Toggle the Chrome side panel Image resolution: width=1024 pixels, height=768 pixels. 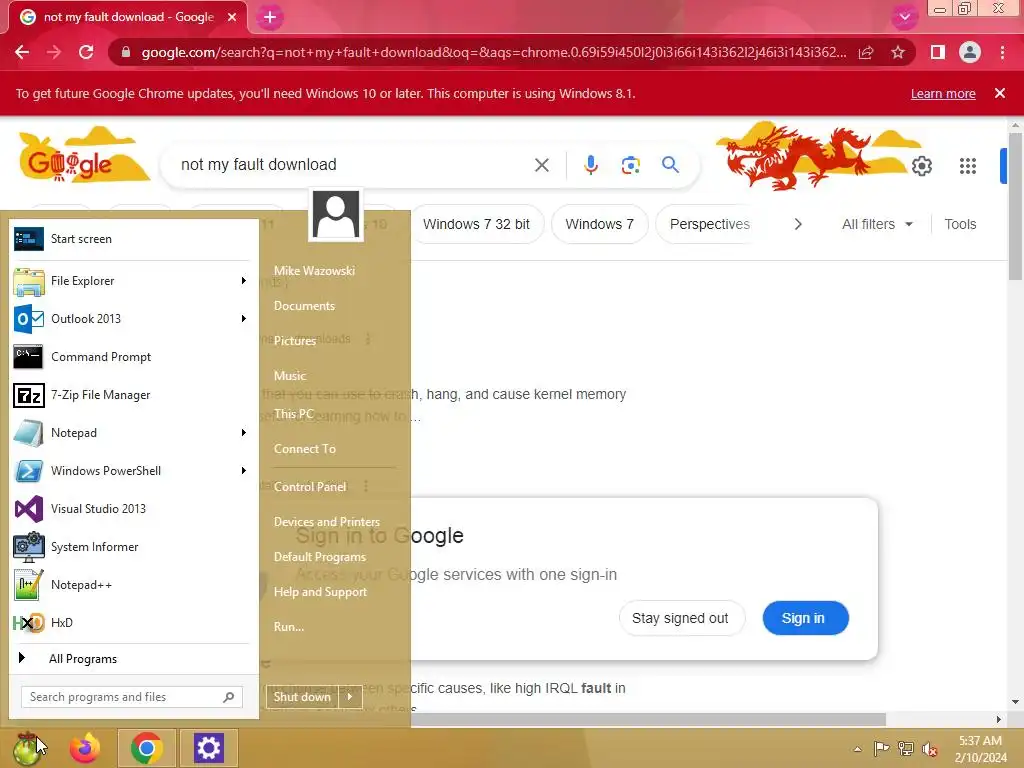pyautogui.click(x=938, y=52)
